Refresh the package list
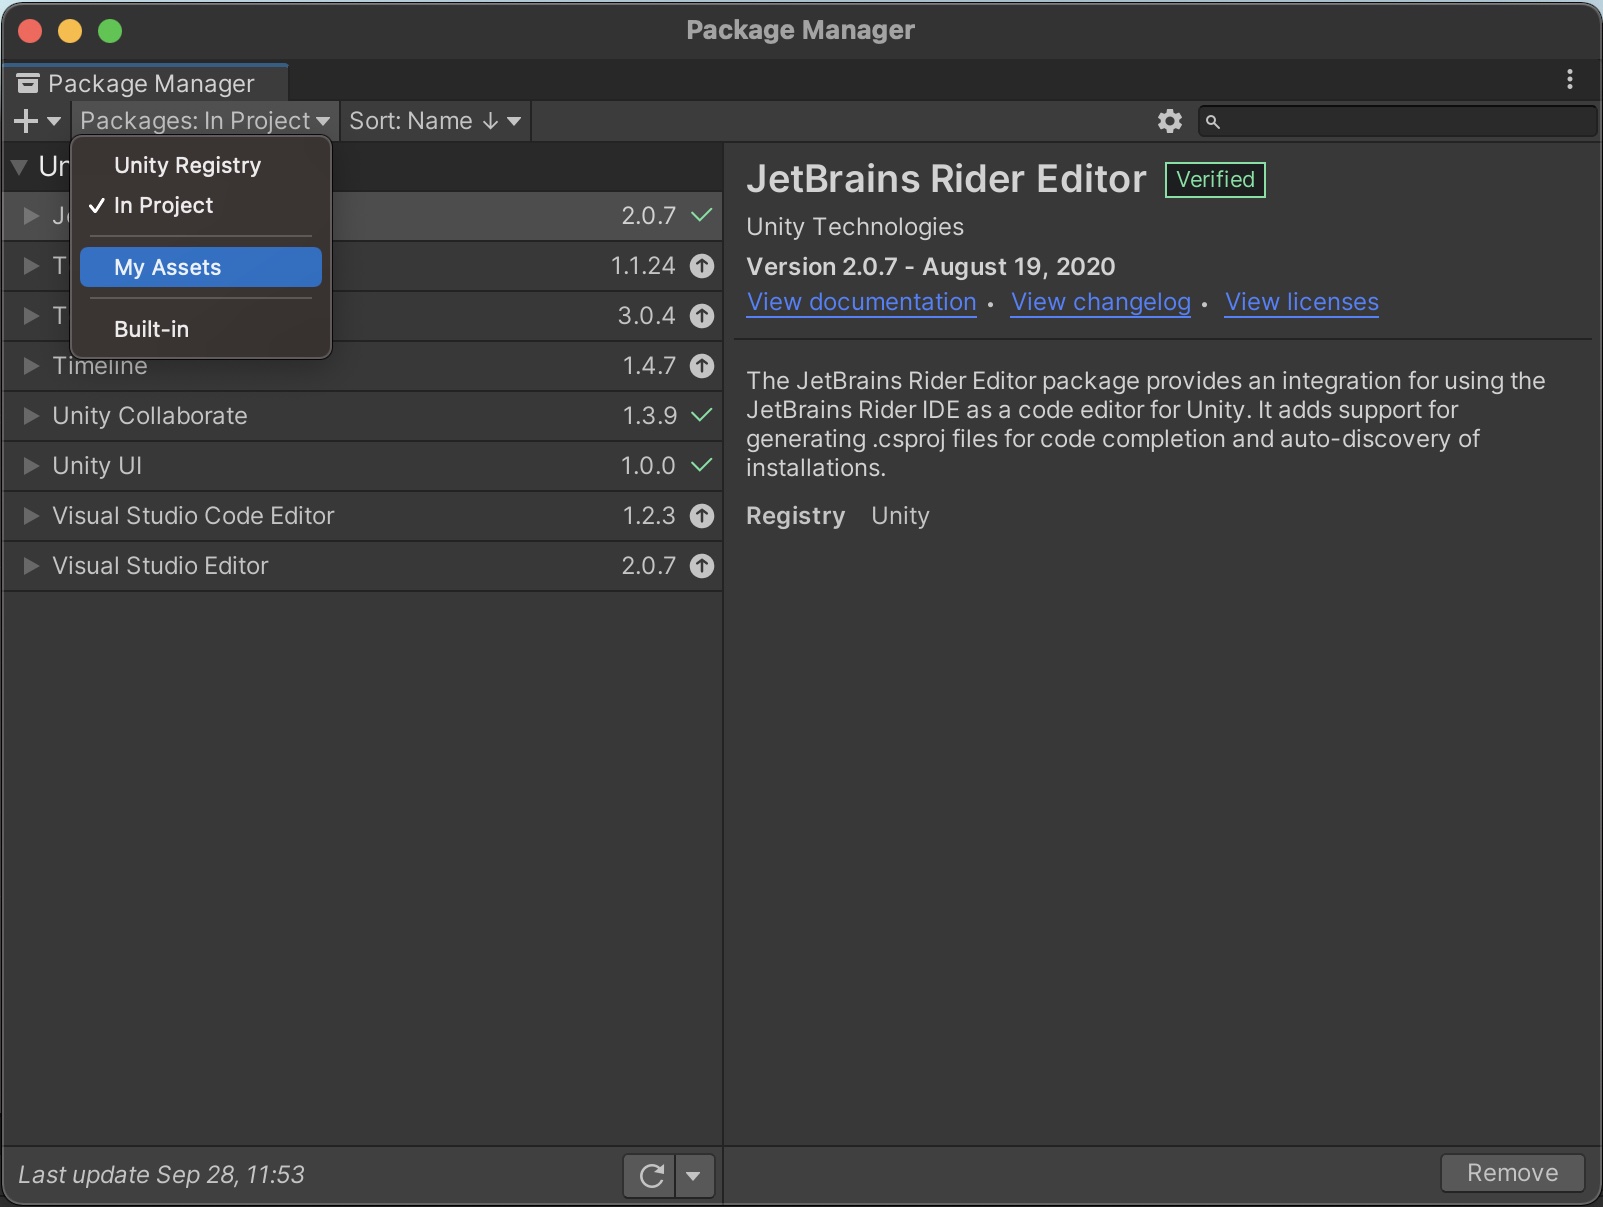Image resolution: width=1603 pixels, height=1207 pixels. (x=650, y=1176)
